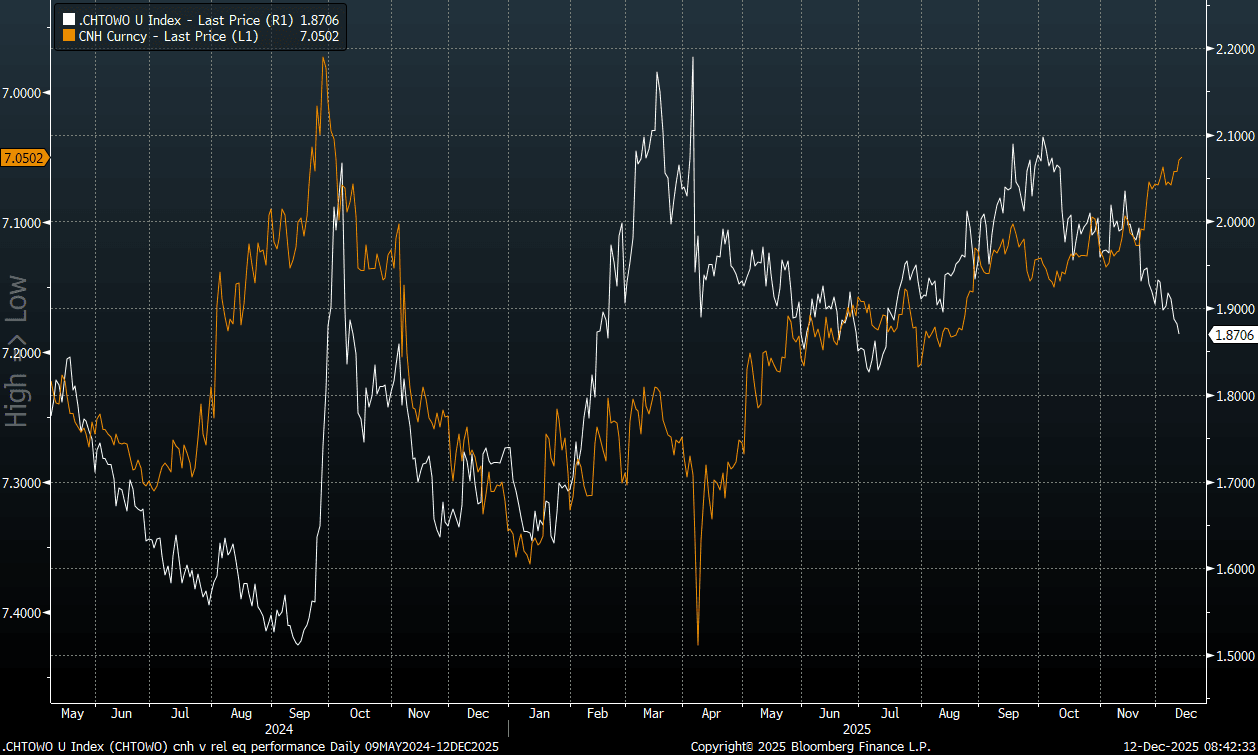This screenshot has width=1258, height=755.
Task: Click the white swatch beside .CHTOWO U Index
Action: (68, 19)
